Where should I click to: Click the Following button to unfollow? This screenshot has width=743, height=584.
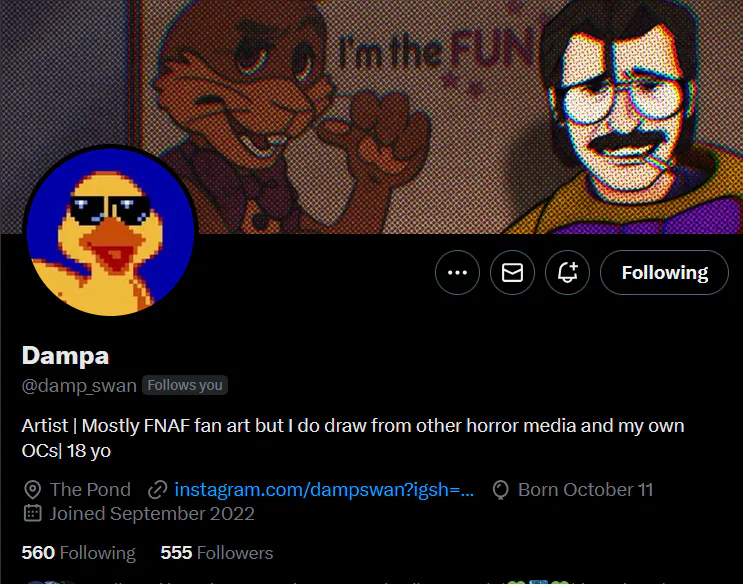tap(664, 273)
